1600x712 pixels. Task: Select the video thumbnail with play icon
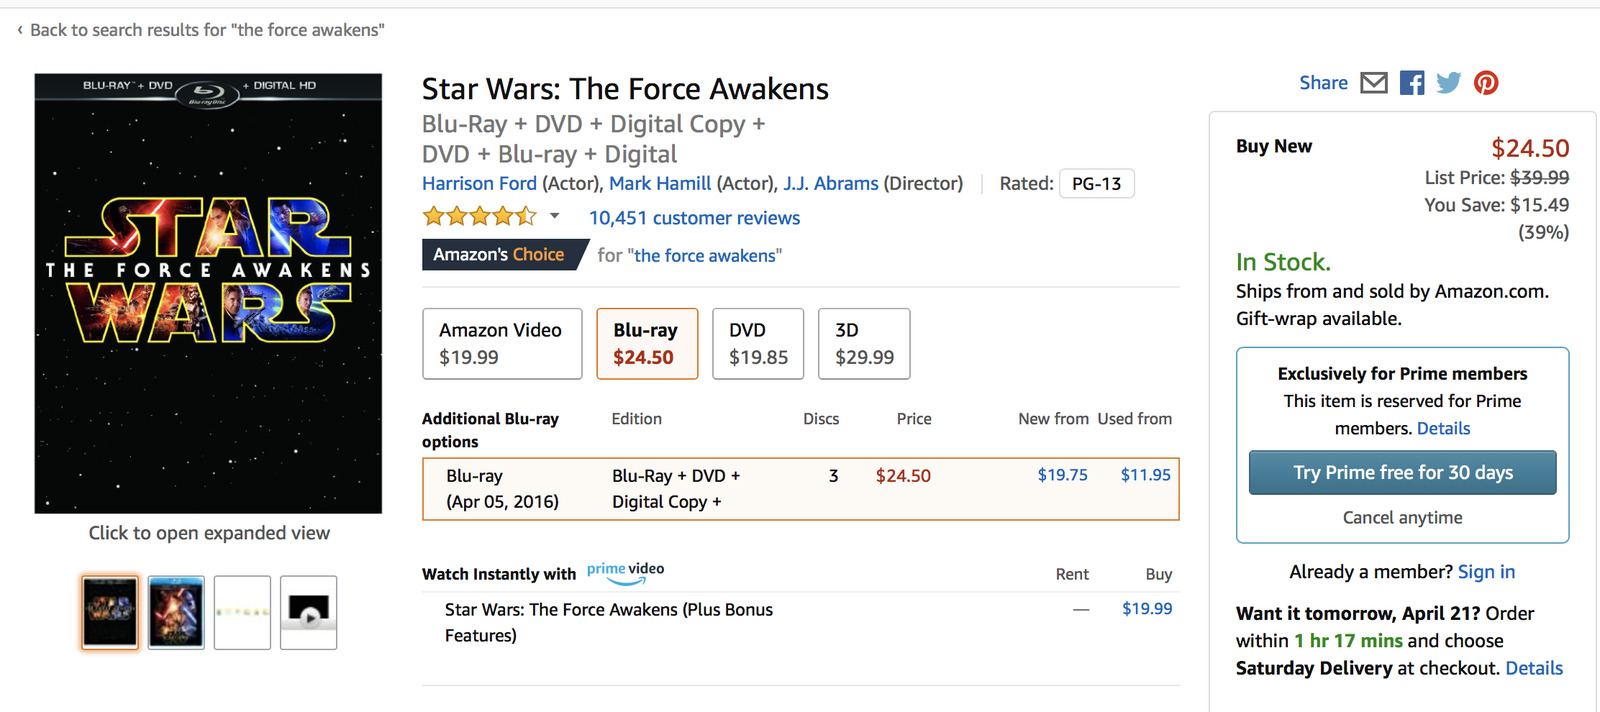tap(308, 612)
